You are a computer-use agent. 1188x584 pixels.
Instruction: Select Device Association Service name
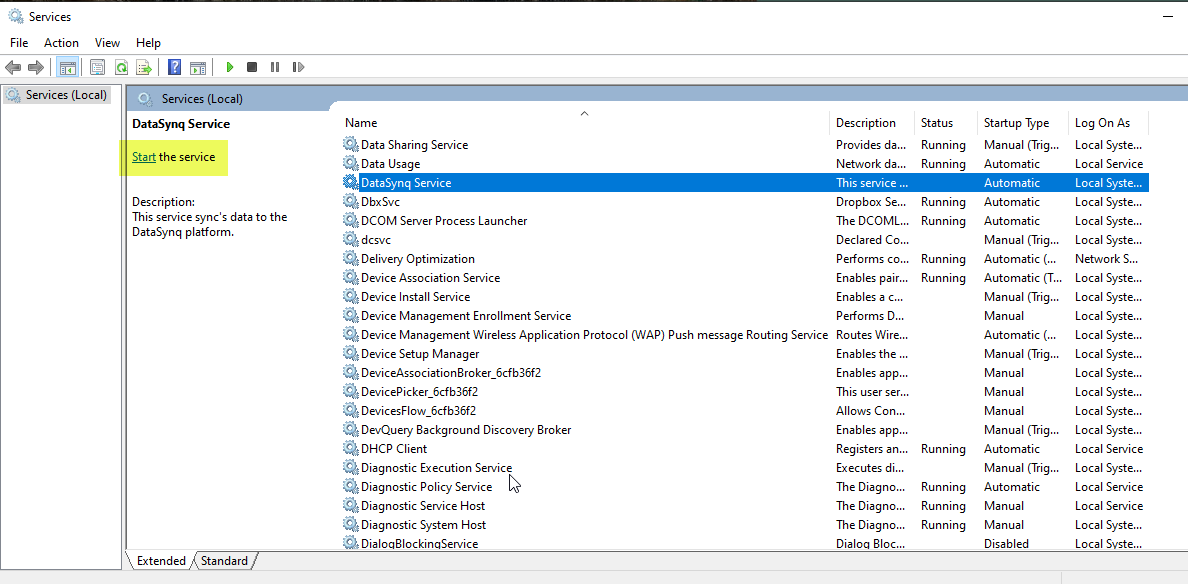pos(430,278)
